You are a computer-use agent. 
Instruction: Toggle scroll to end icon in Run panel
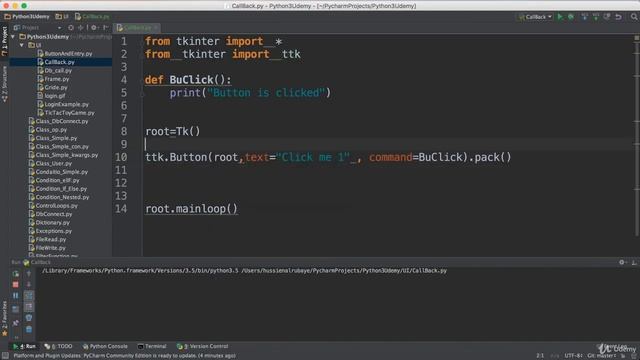29,307
